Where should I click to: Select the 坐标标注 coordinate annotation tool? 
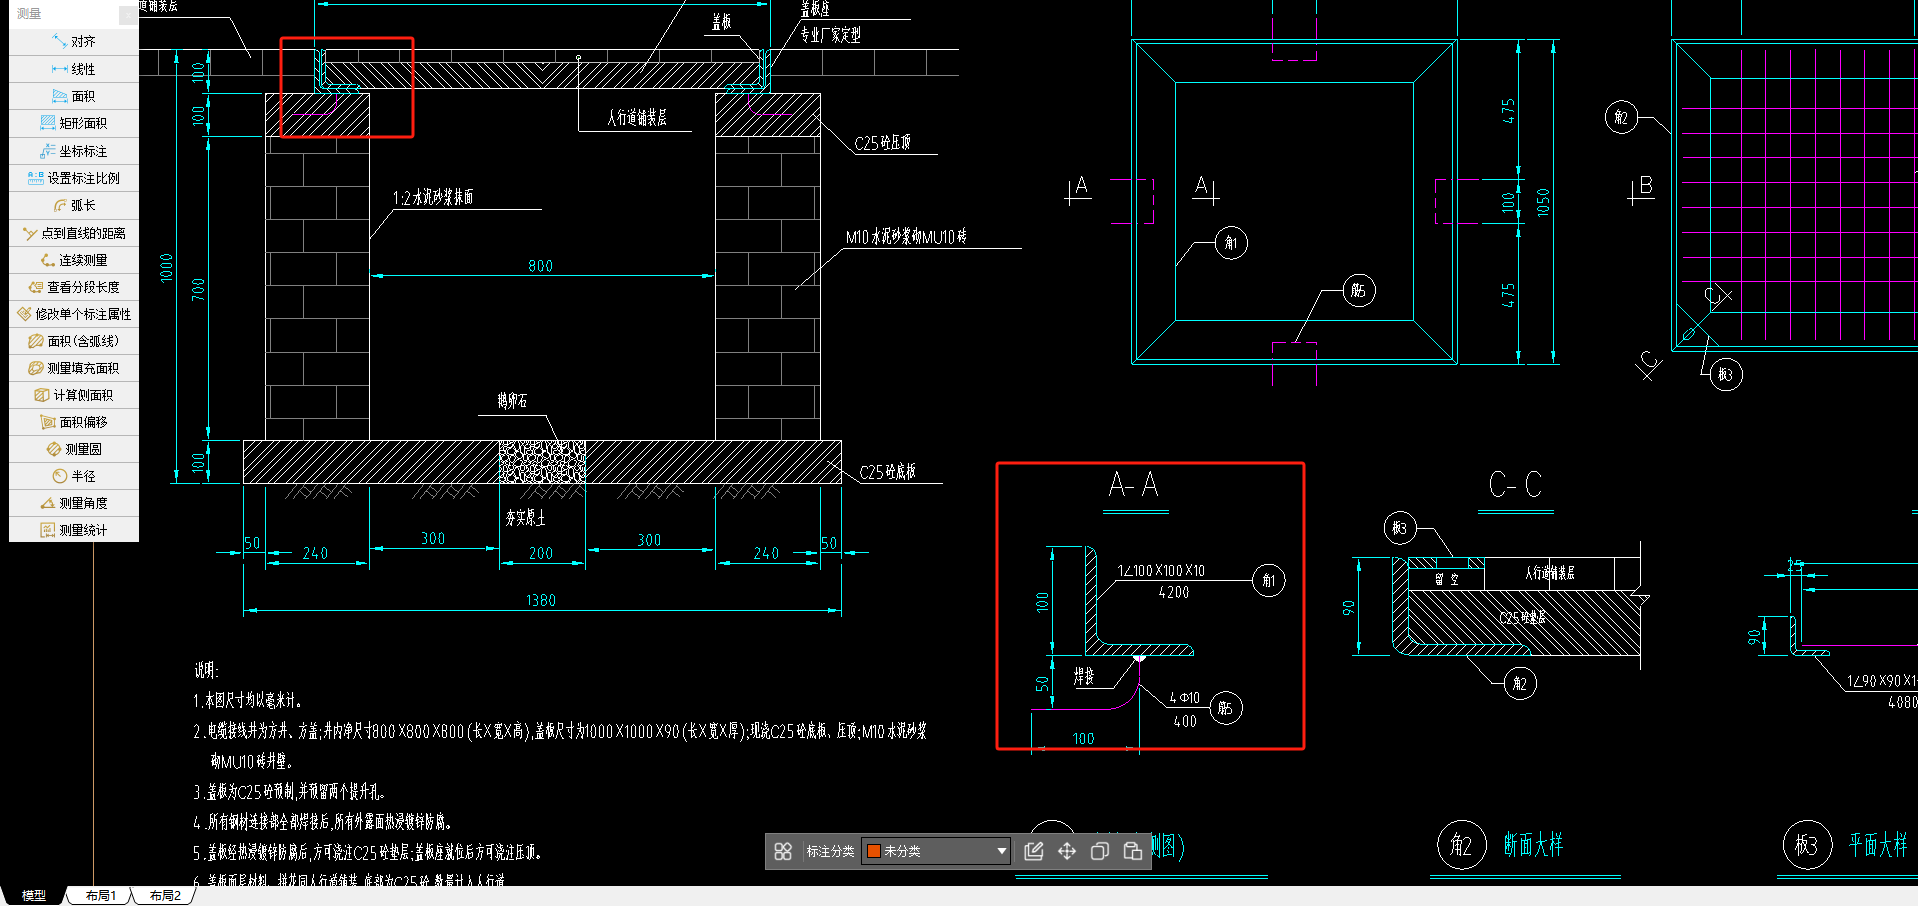(74, 151)
